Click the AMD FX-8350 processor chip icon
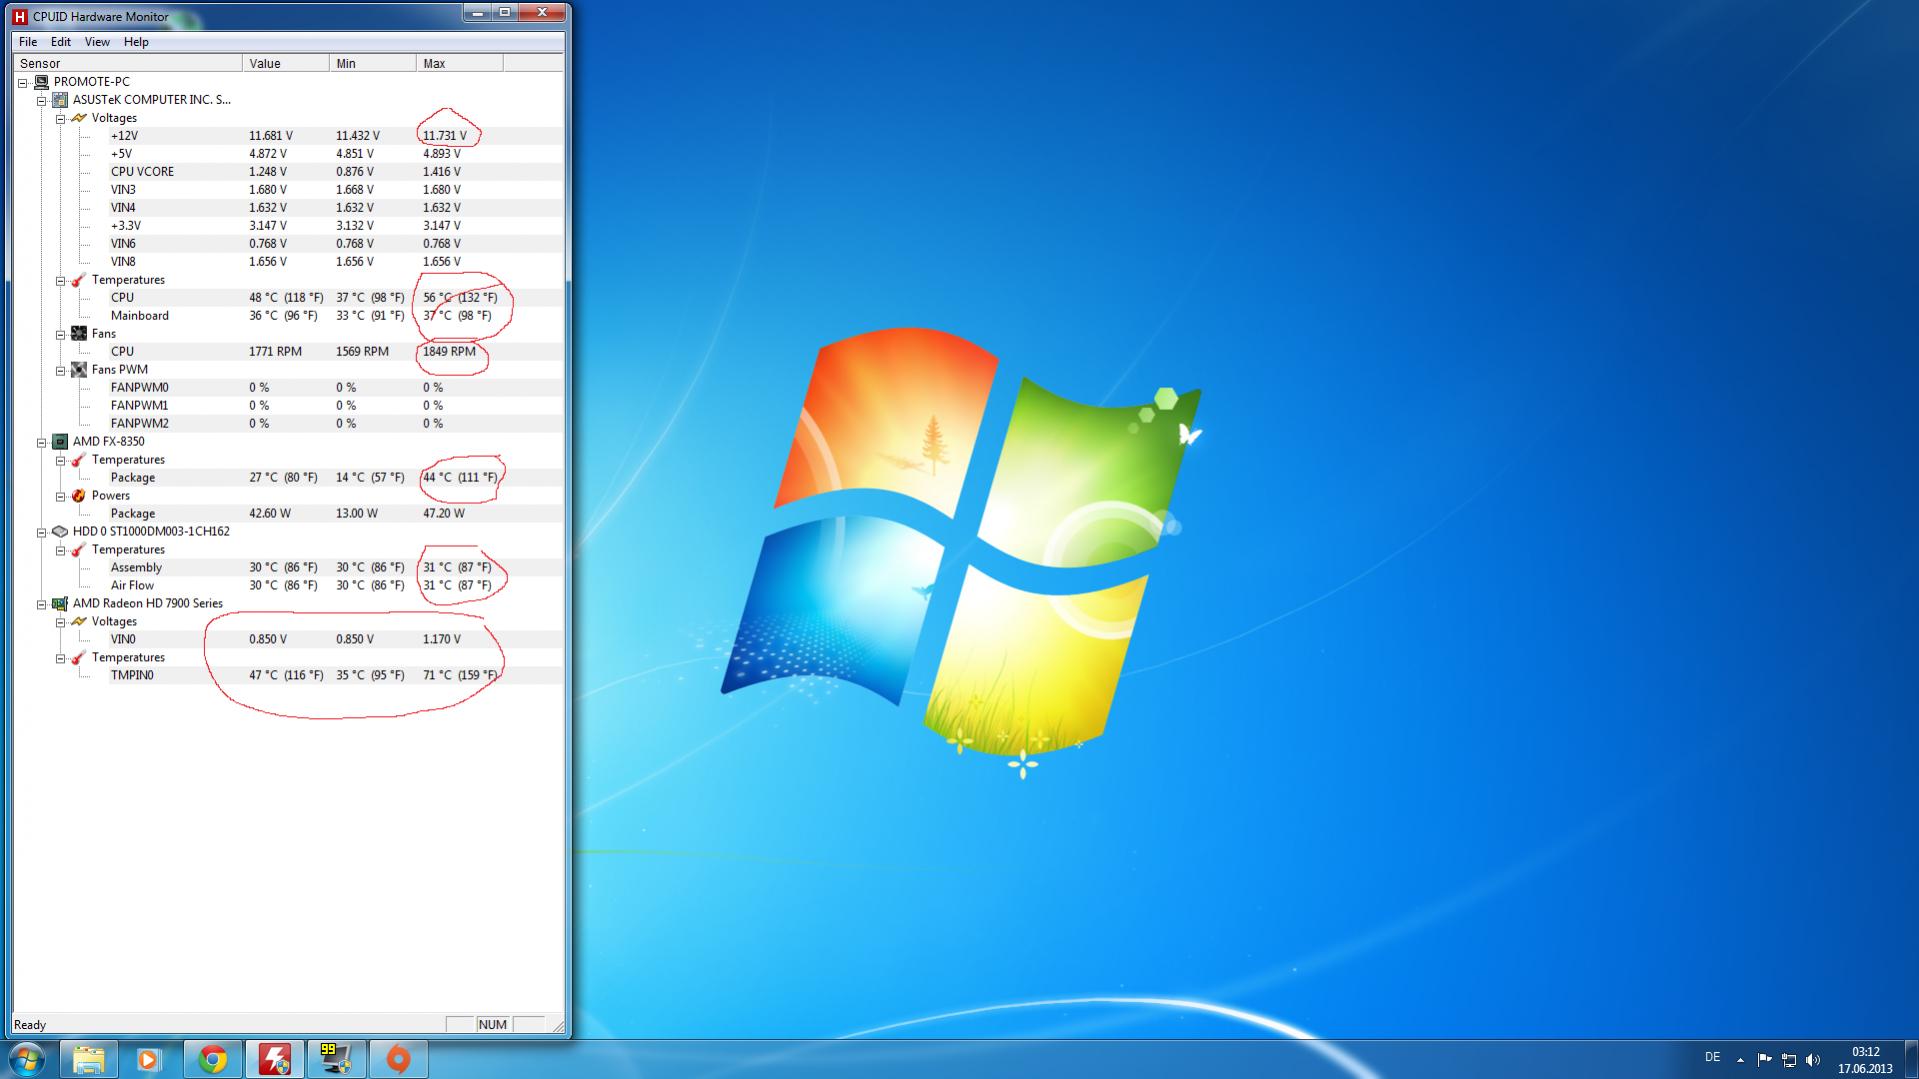 (60, 442)
